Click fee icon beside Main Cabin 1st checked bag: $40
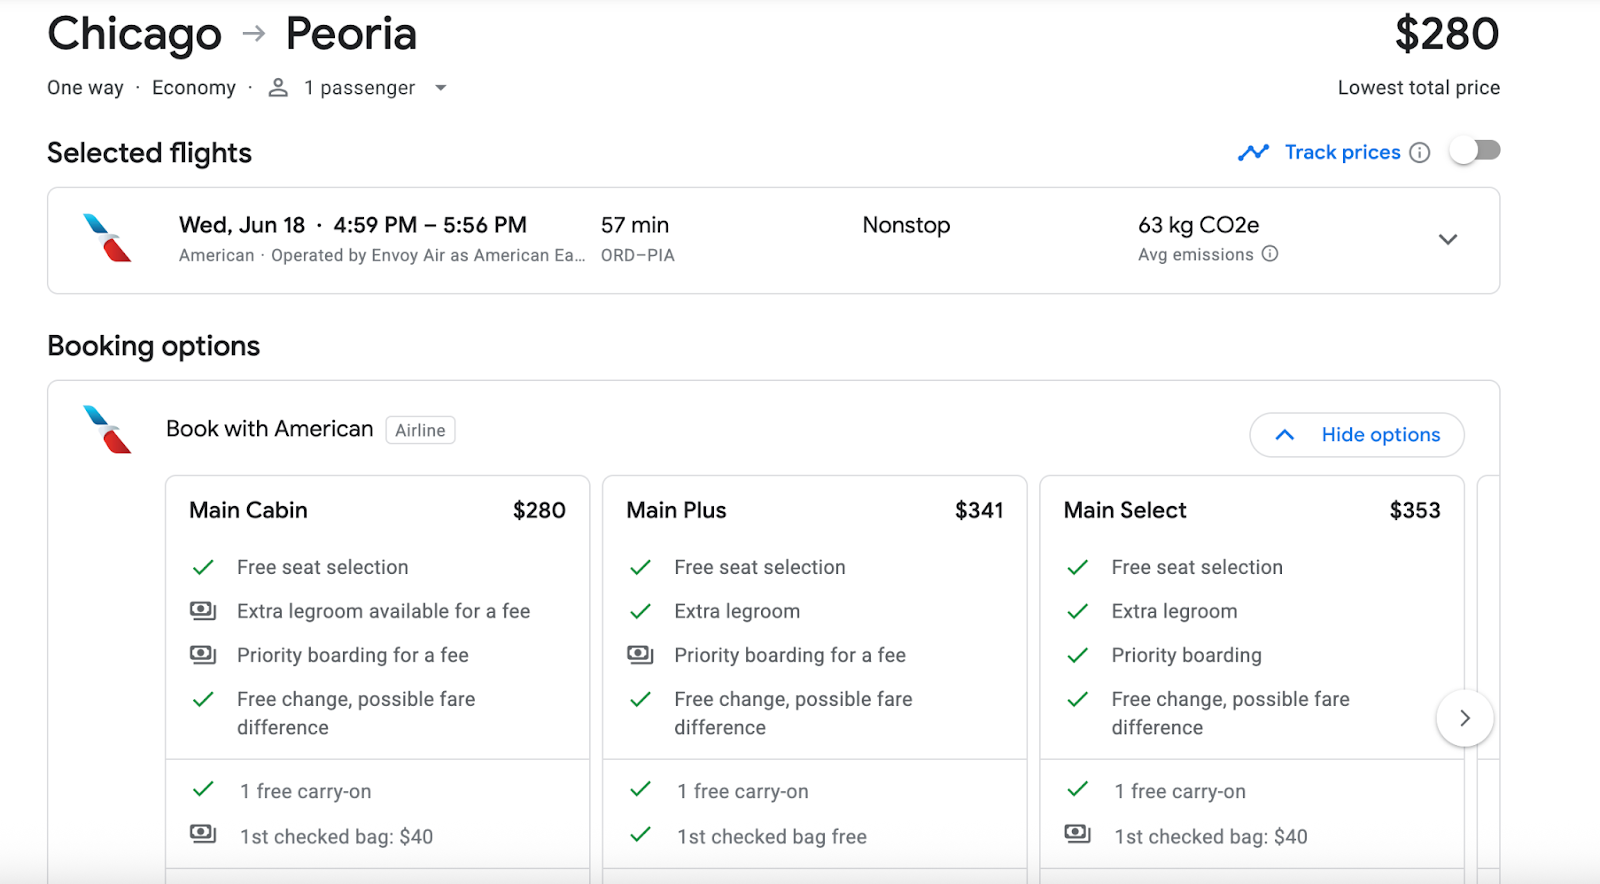 (203, 833)
